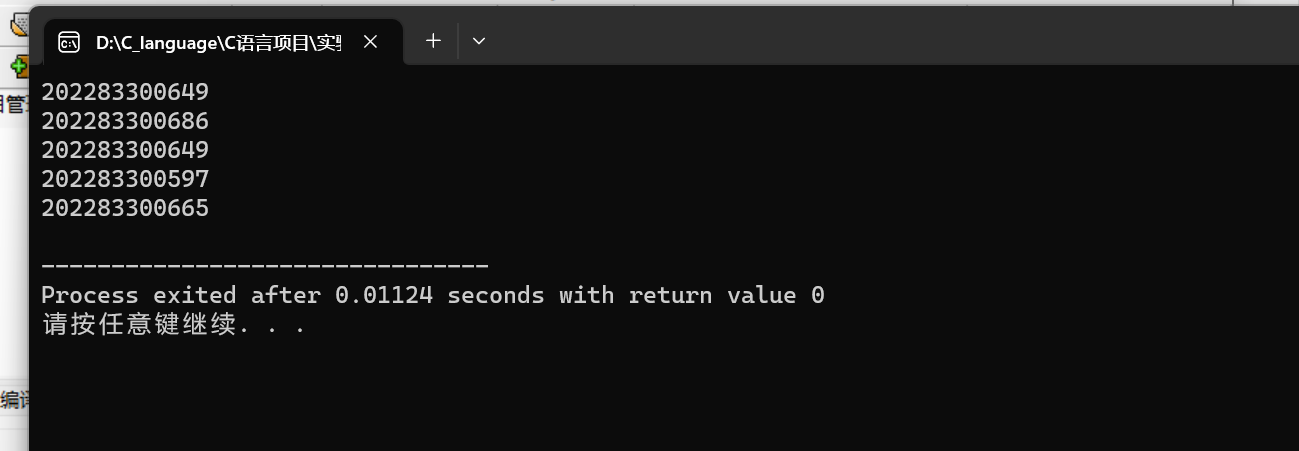Viewport: 1299px width, 451px height.
Task: Click the dashed separator line in output
Action: (x=265, y=266)
